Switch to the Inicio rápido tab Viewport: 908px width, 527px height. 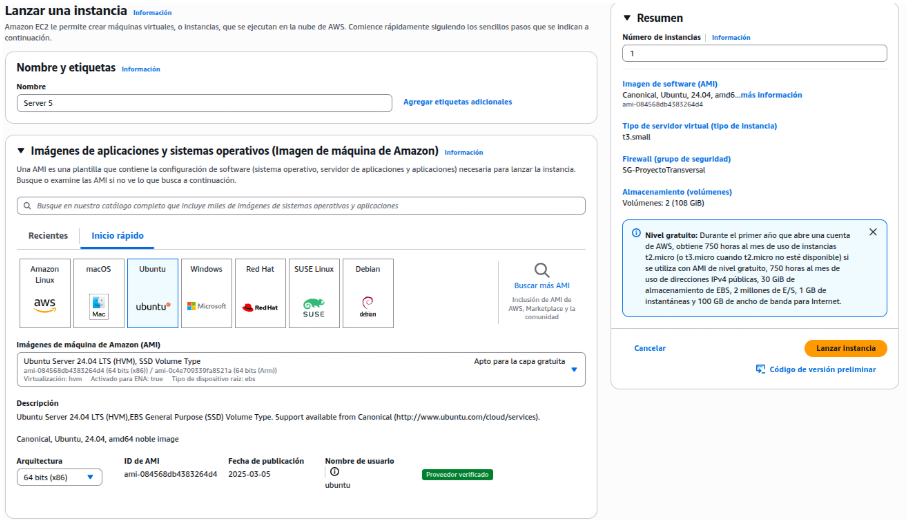117,236
